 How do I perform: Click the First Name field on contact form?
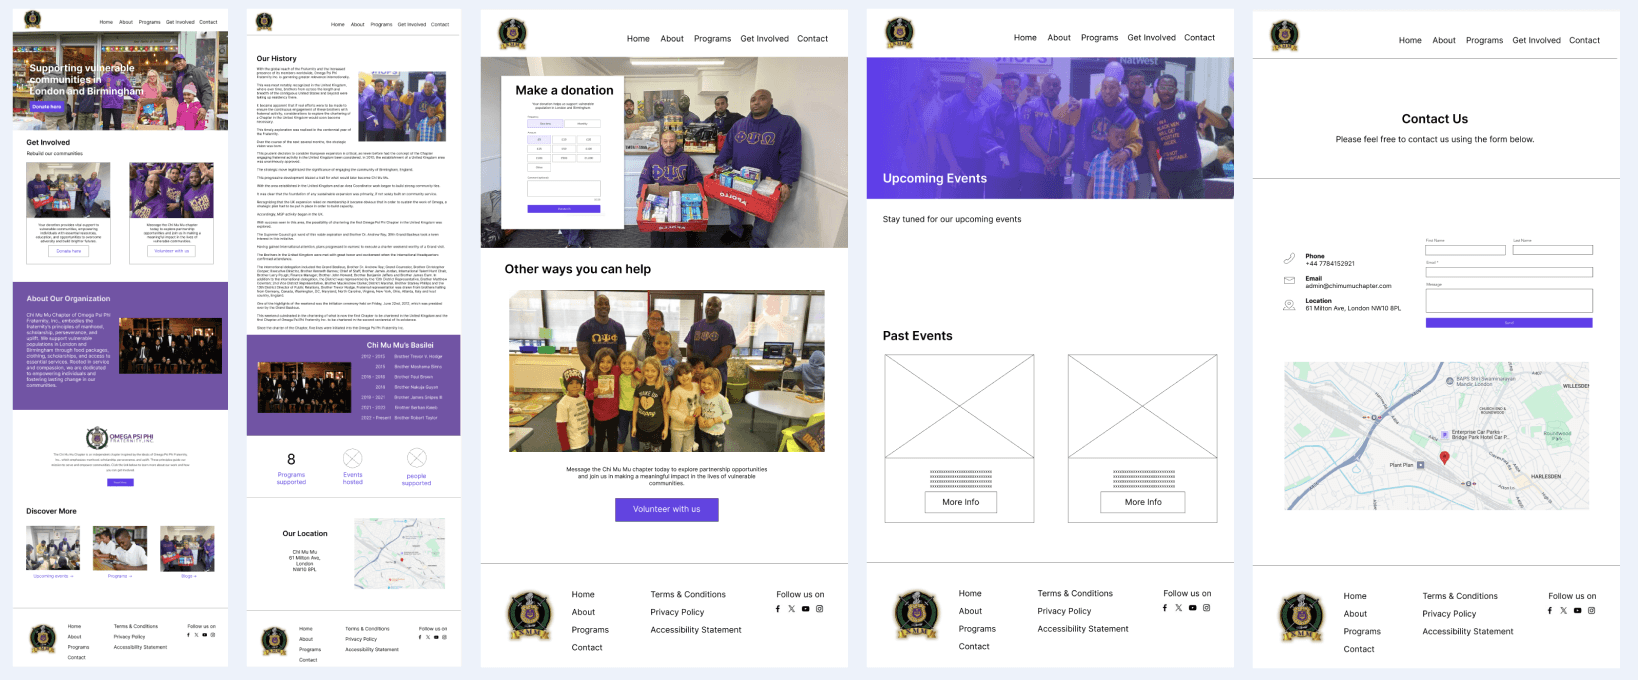click(x=1465, y=250)
